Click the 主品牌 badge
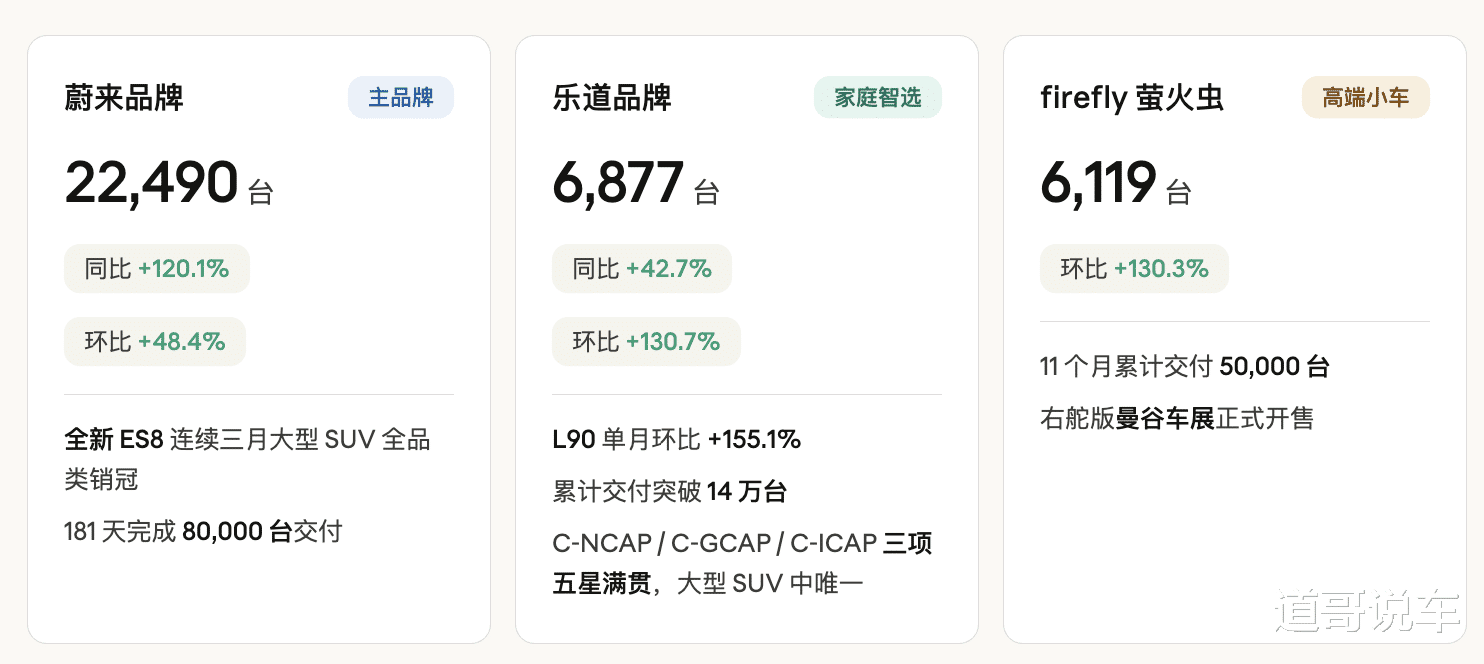The height and width of the screenshot is (664, 1484). (x=400, y=98)
